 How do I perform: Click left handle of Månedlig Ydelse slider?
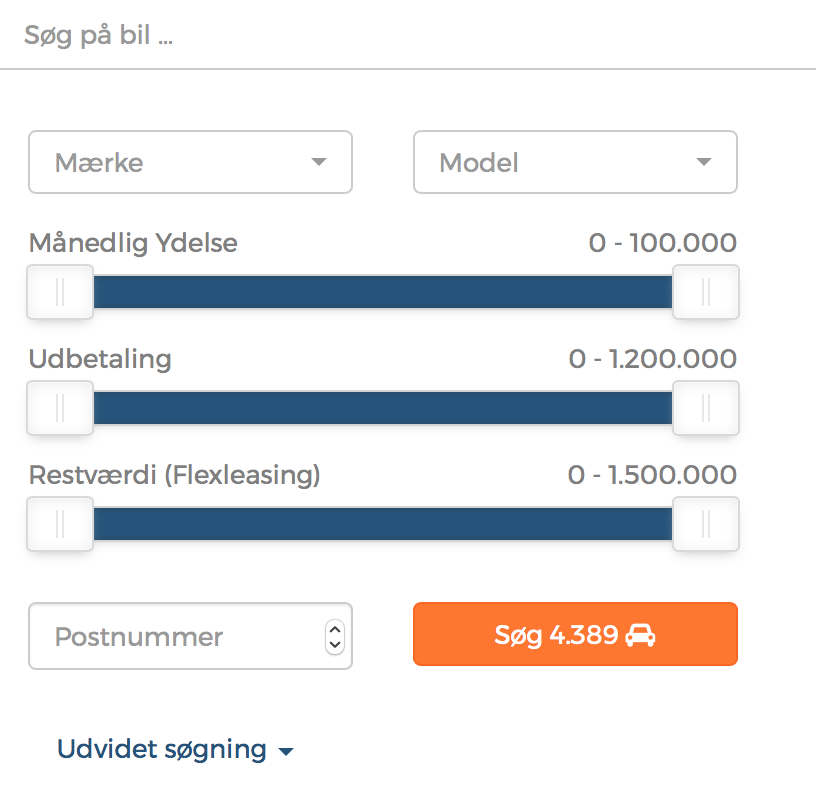click(x=60, y=292)
